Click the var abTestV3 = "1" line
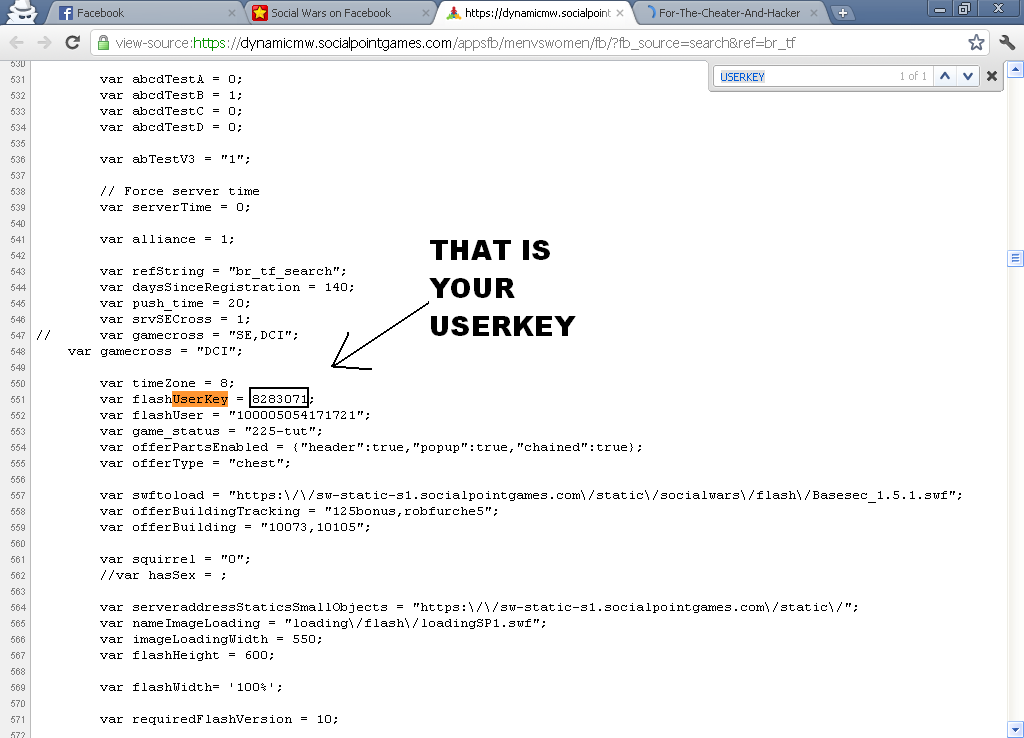 [175, 159]
